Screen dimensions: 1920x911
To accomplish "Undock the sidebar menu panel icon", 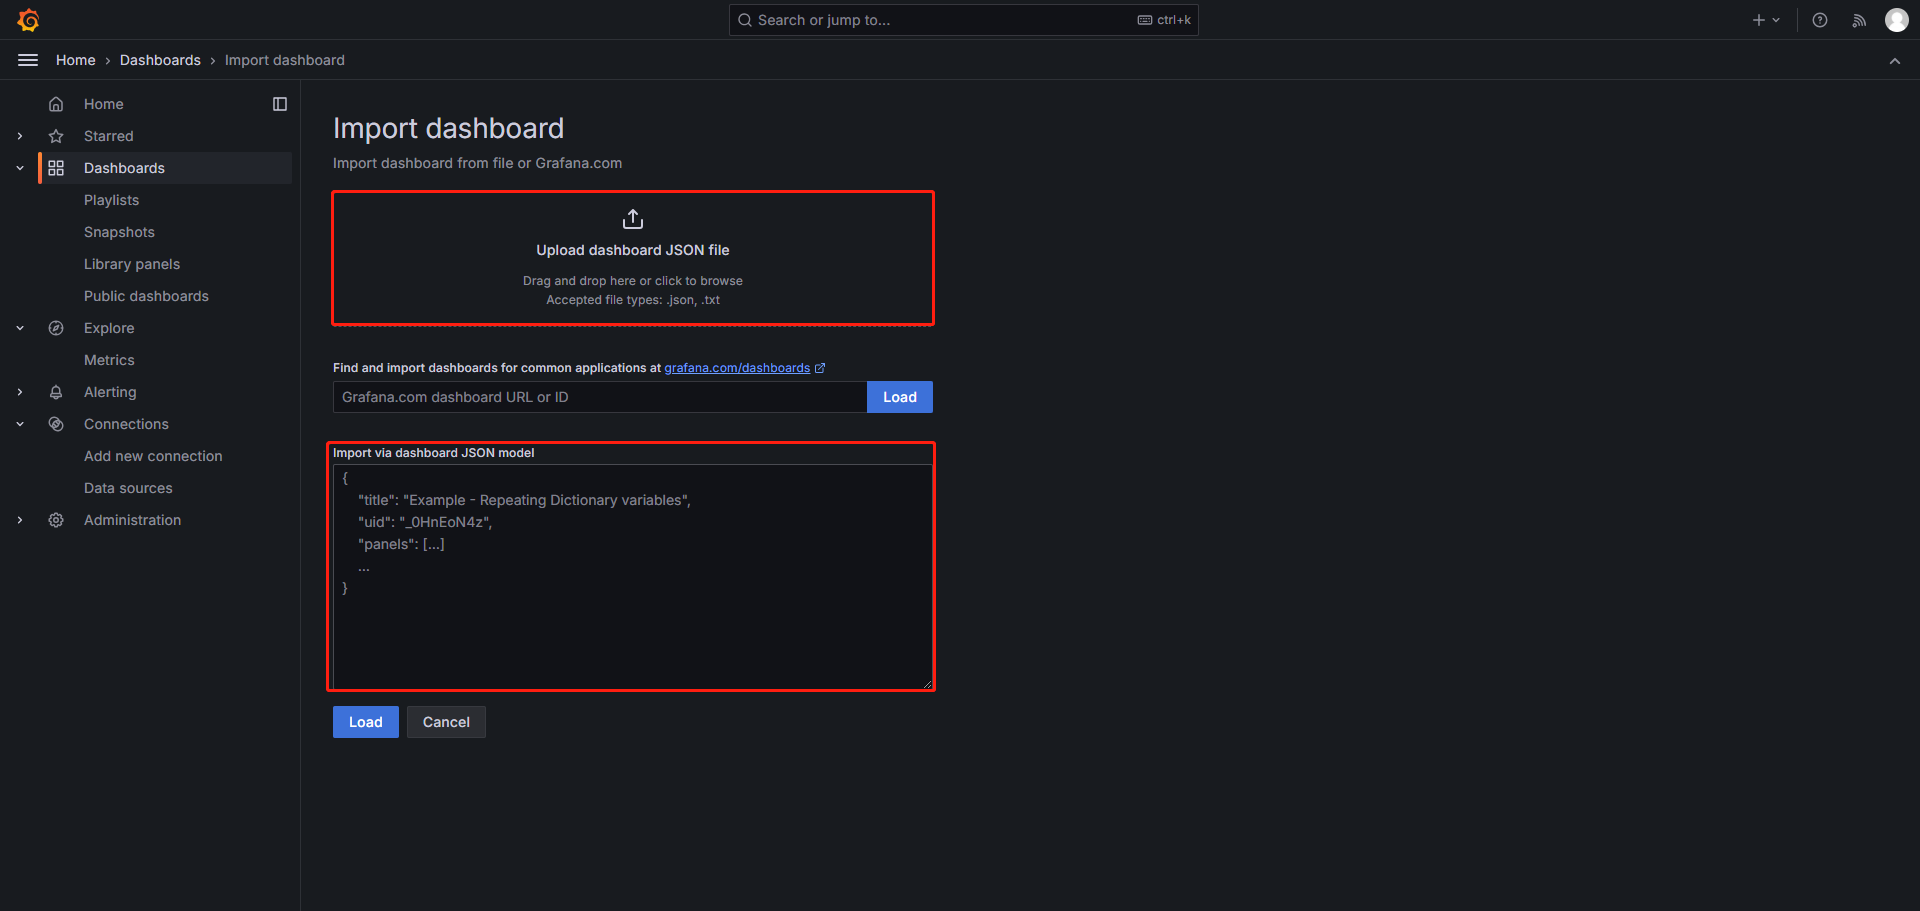I will pyautogui.click(x=280, y=104).
